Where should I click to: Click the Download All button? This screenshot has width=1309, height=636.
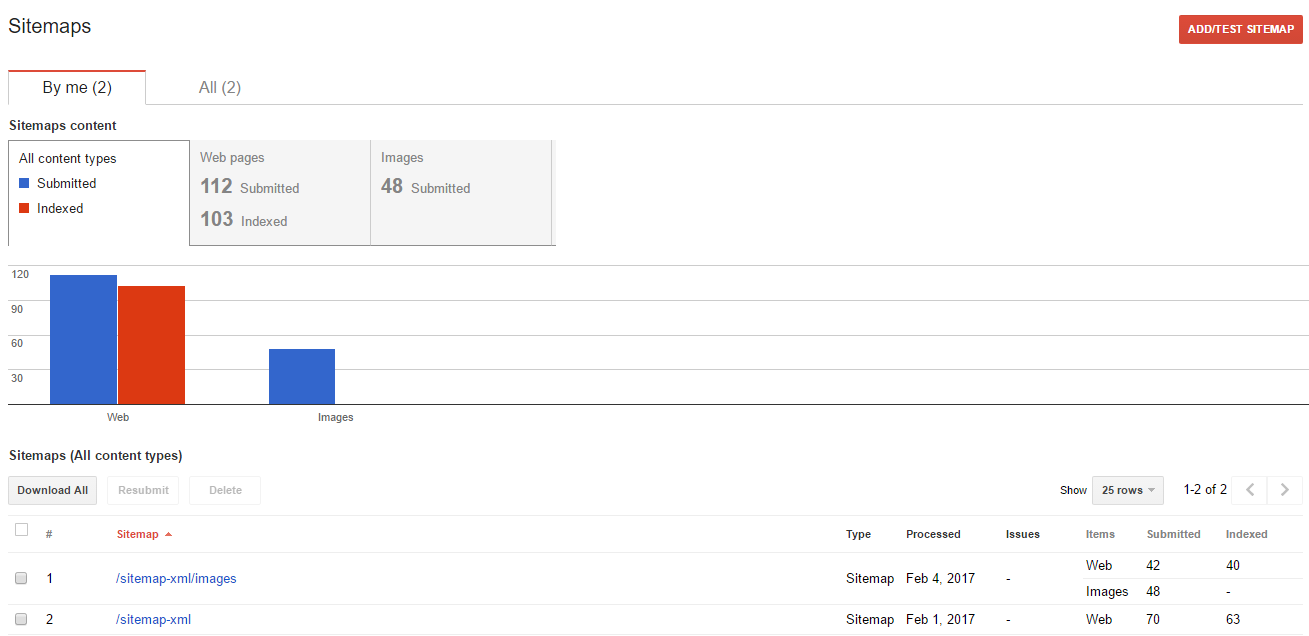(52, 490)
